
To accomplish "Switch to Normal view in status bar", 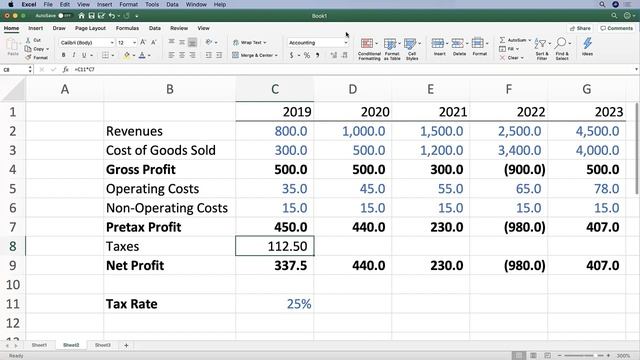I will 518,356.
